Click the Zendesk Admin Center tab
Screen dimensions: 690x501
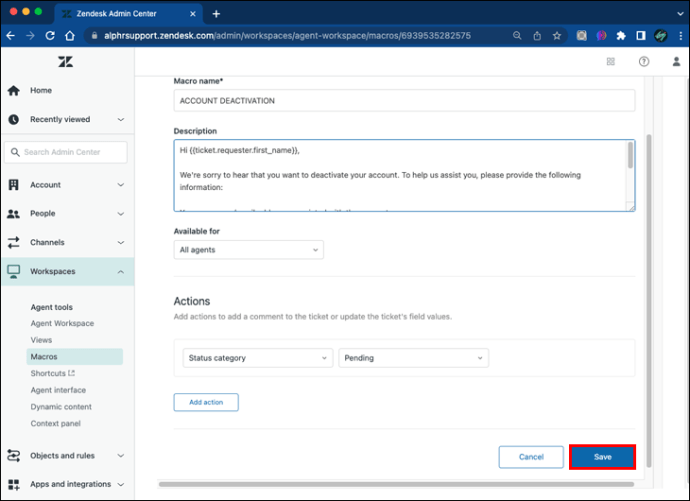coord(128,14)
